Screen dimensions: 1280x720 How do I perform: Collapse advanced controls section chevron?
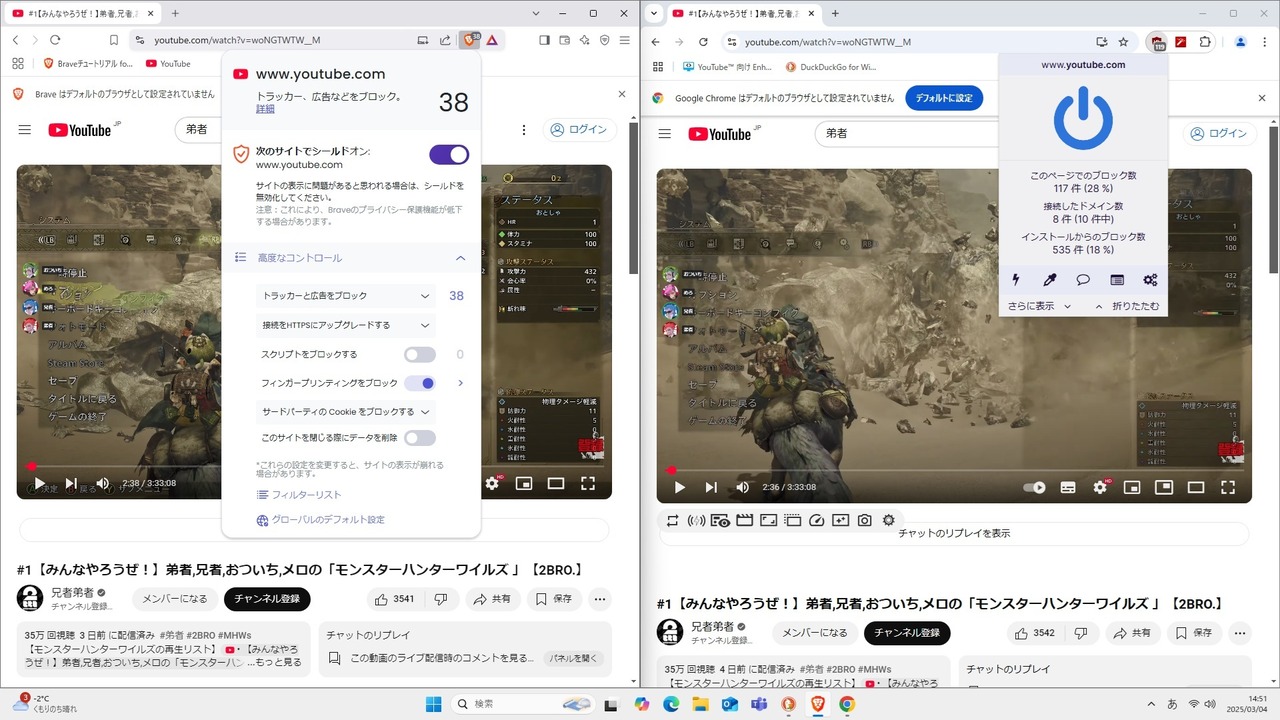[460, 258]
